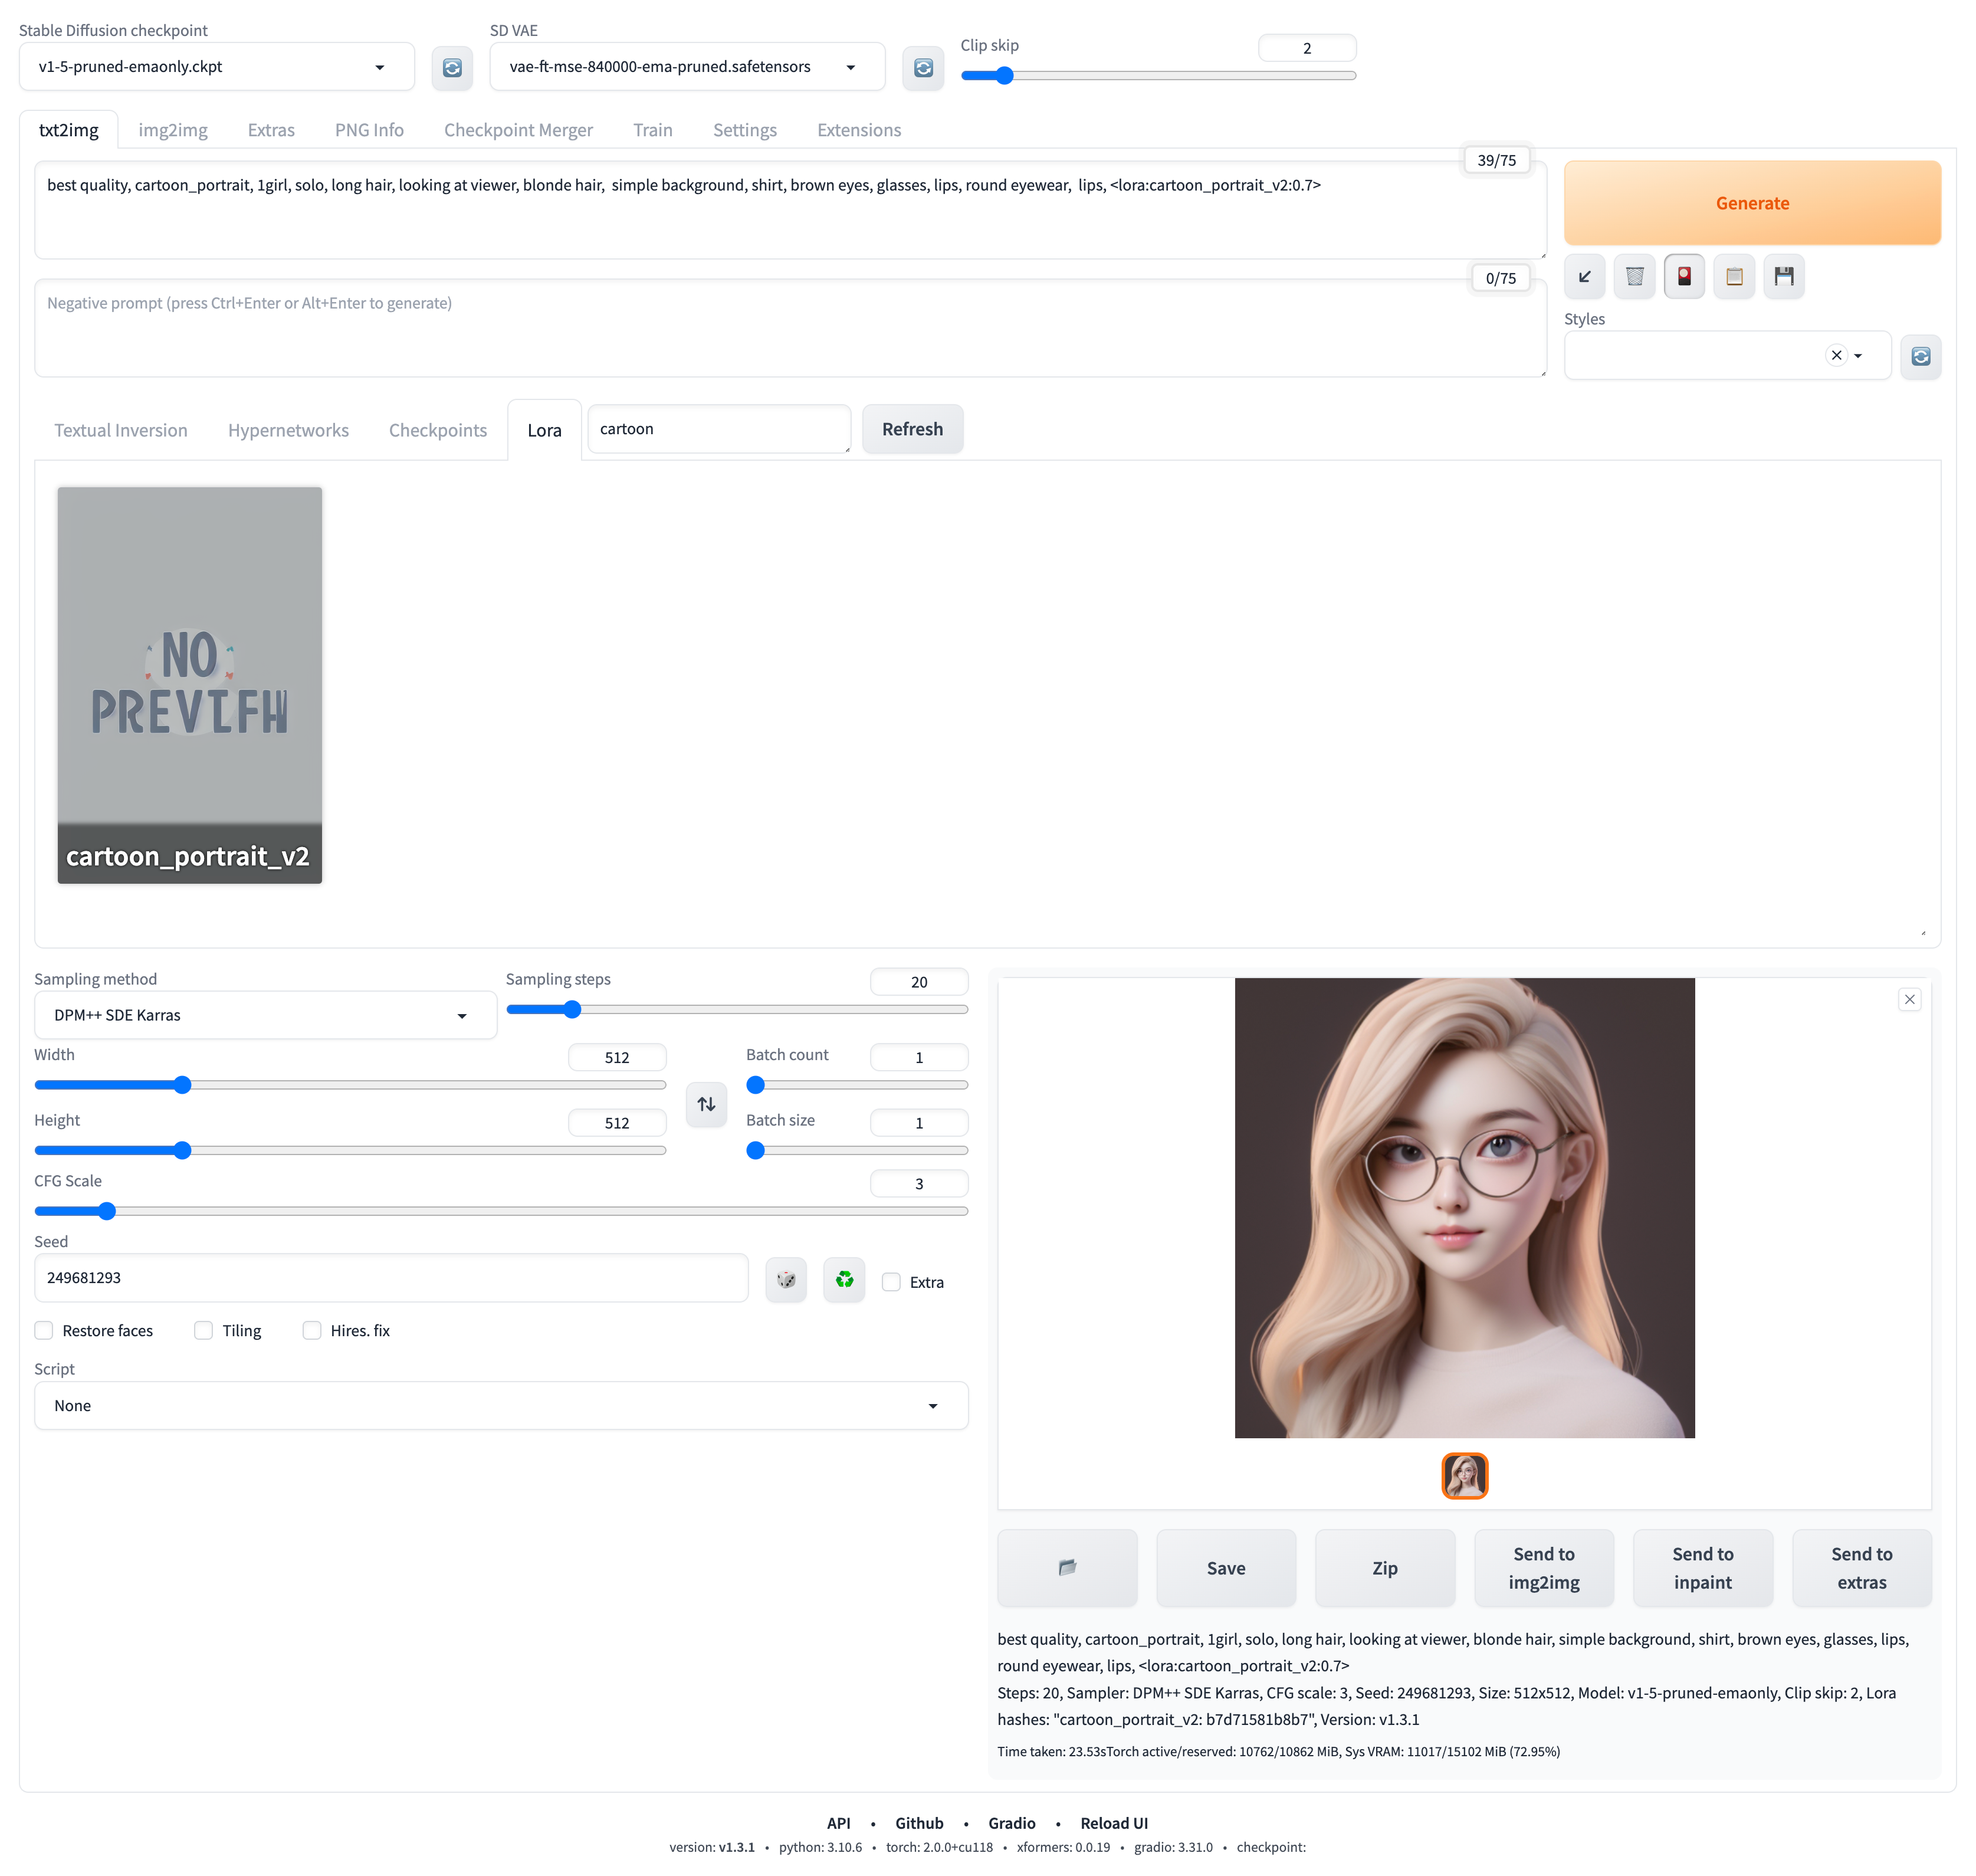This screenshot has height=1876, width=1976.
Task: Open the Sampling method dropdown
Action: 265,1015
